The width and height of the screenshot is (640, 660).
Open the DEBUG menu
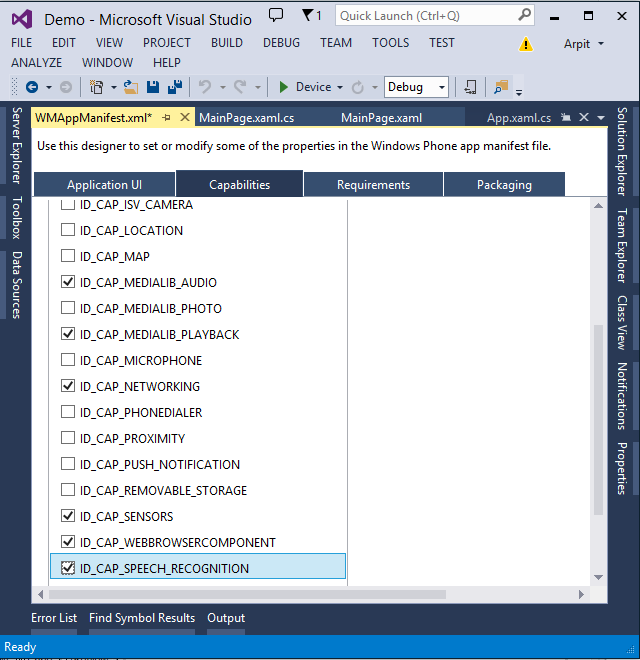[x=281, y=43]
